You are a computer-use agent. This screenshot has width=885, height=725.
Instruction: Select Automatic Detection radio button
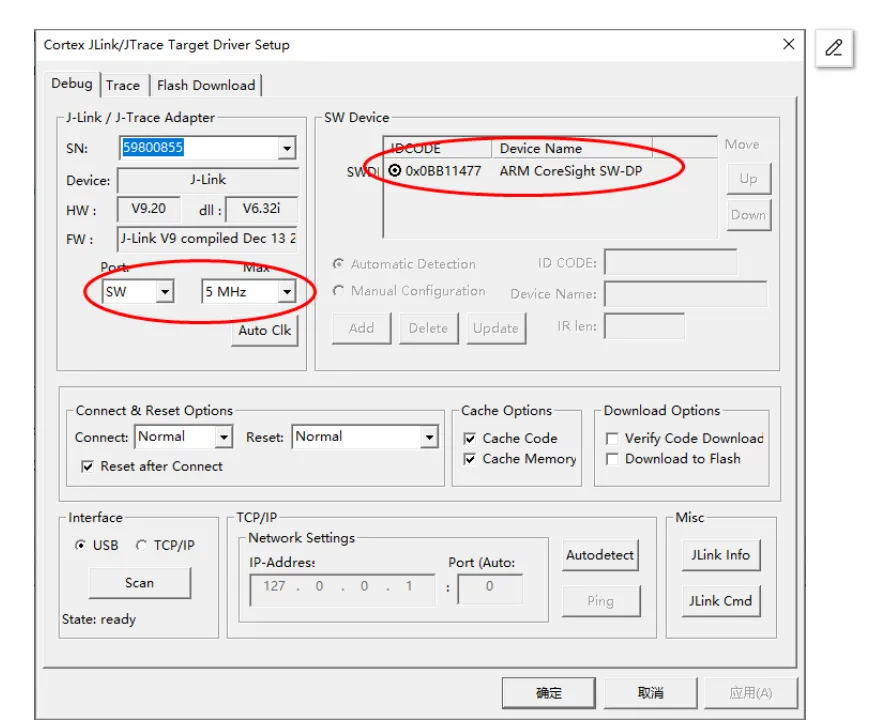click(338, 263)
